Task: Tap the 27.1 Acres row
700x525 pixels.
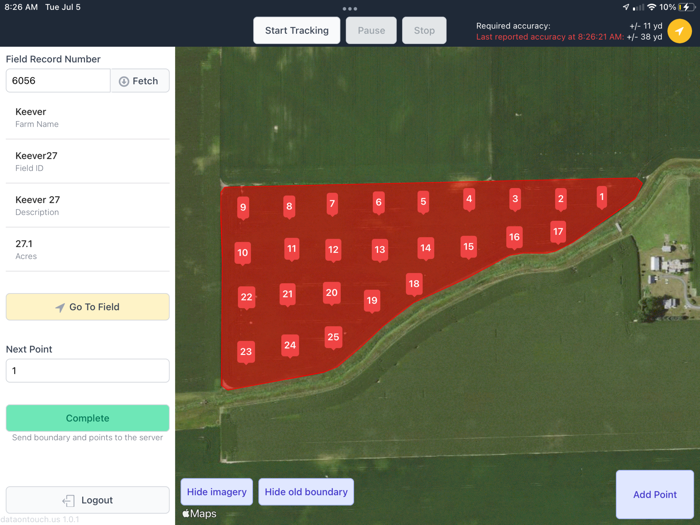Action: 88,249
